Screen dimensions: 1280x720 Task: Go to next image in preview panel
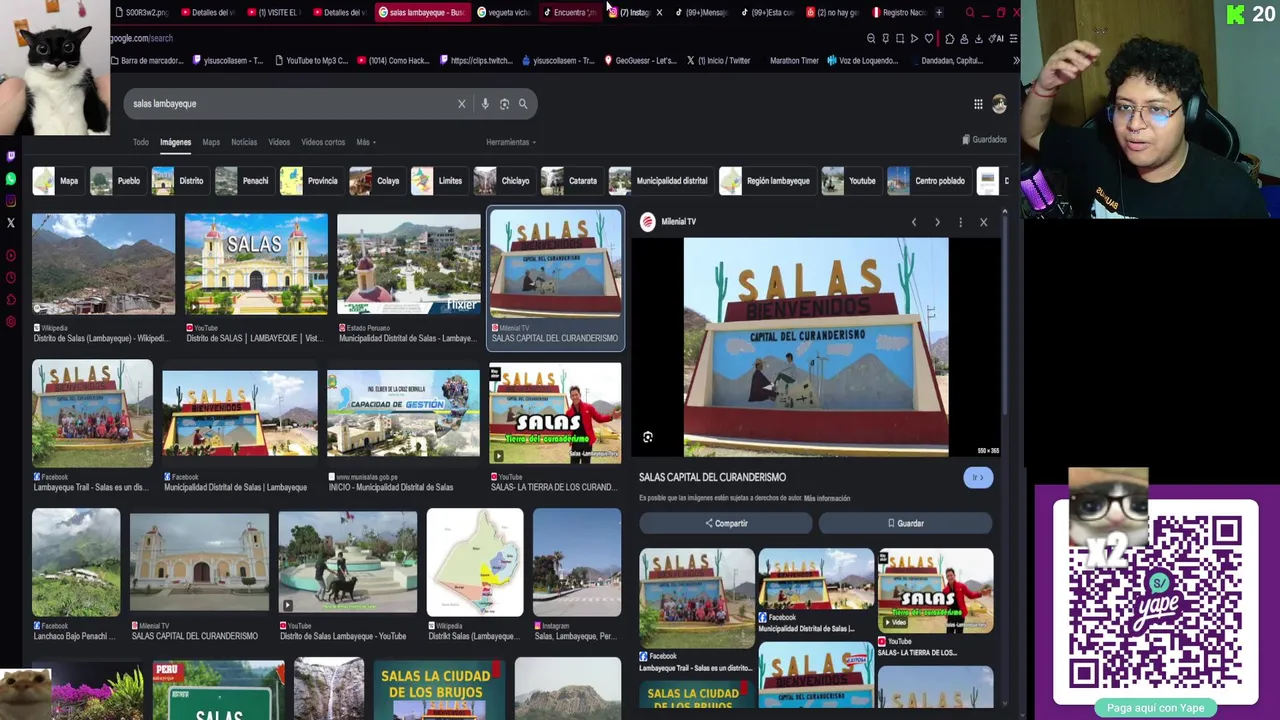click(x=937, y=222)
